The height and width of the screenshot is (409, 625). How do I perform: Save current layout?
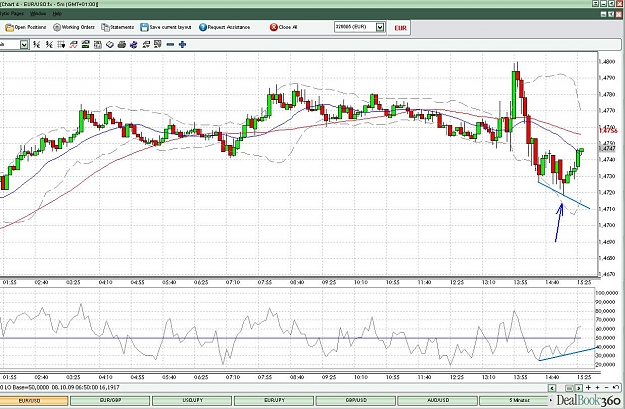tap(166, 27)
